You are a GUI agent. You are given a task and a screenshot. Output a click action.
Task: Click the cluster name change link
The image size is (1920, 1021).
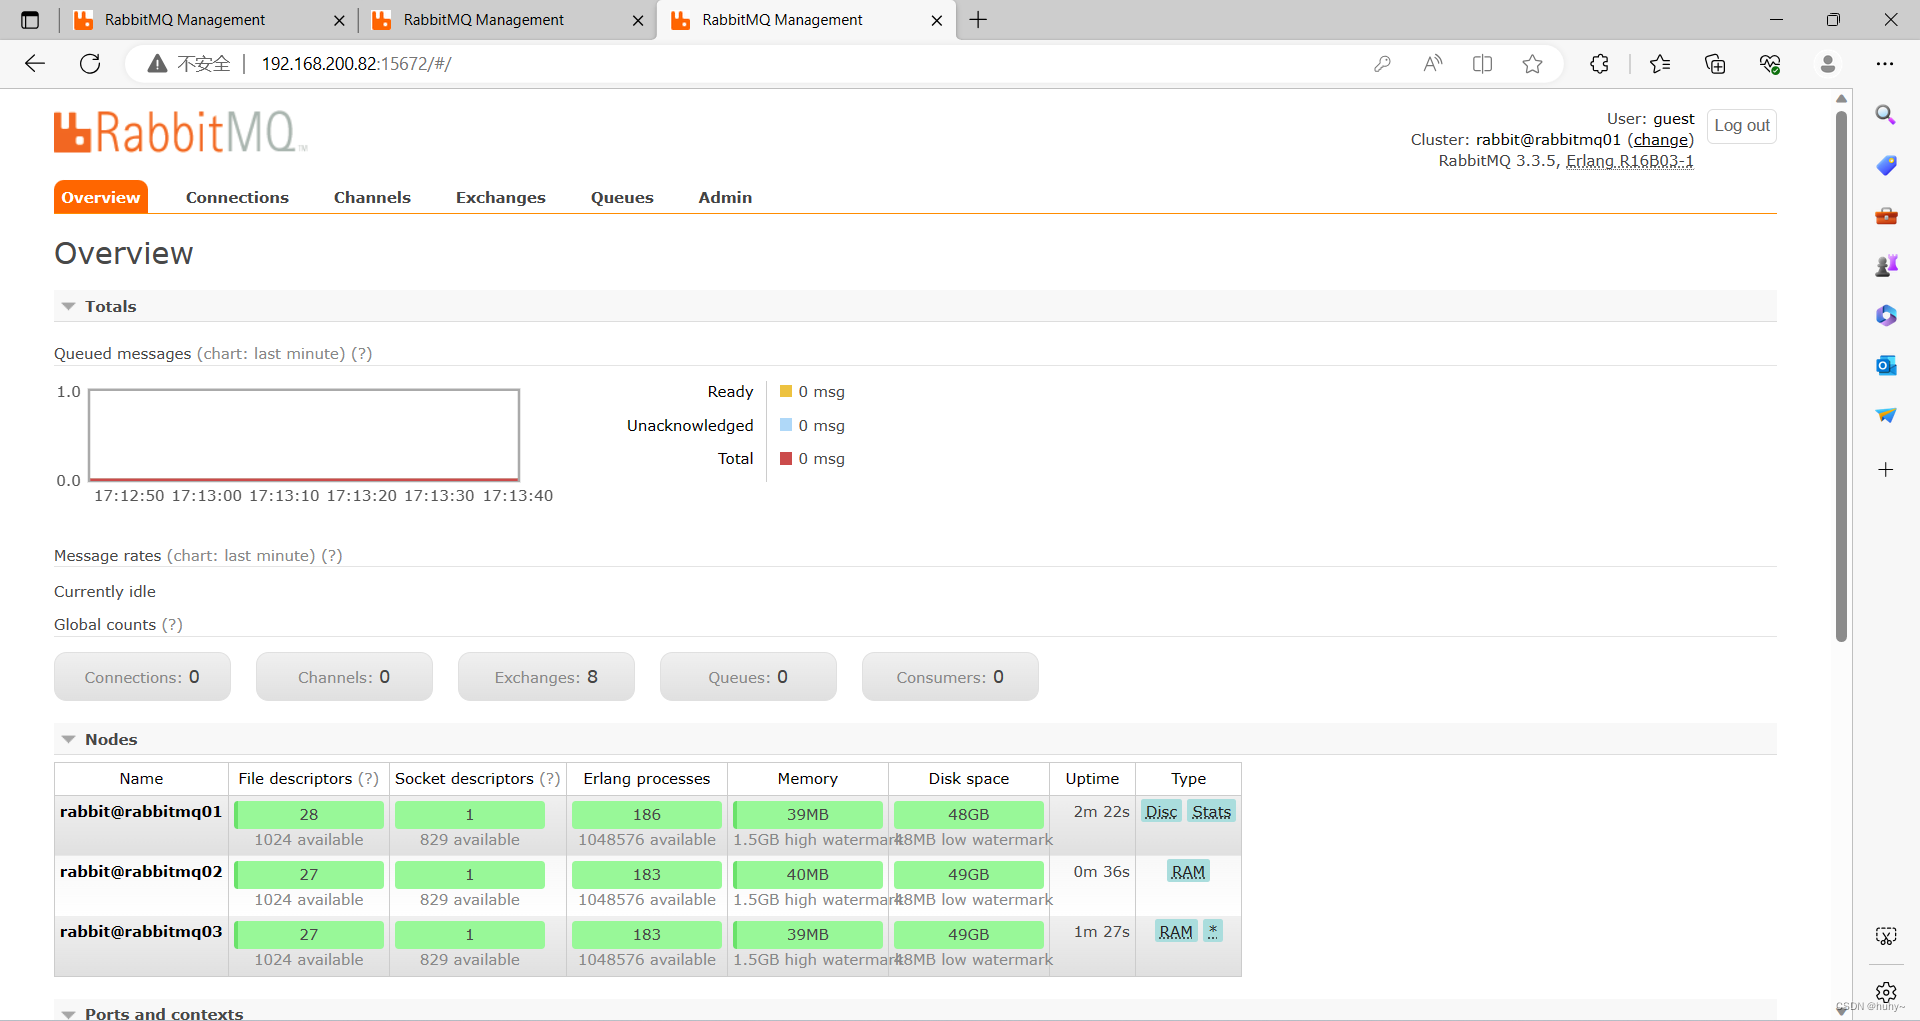pyautogui.click(x=1661, y=140)
